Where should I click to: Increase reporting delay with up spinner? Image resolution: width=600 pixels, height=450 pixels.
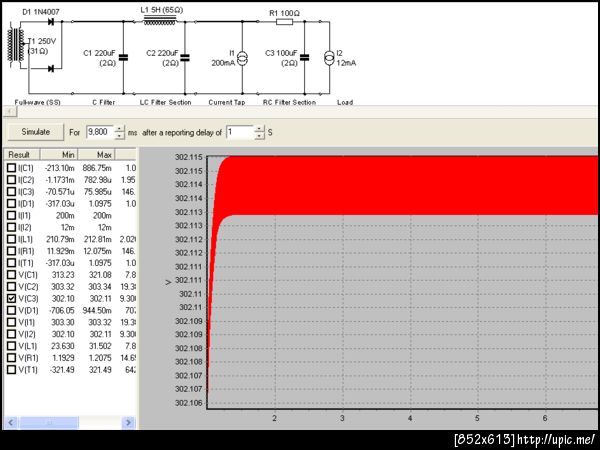(x=259, y=129)
